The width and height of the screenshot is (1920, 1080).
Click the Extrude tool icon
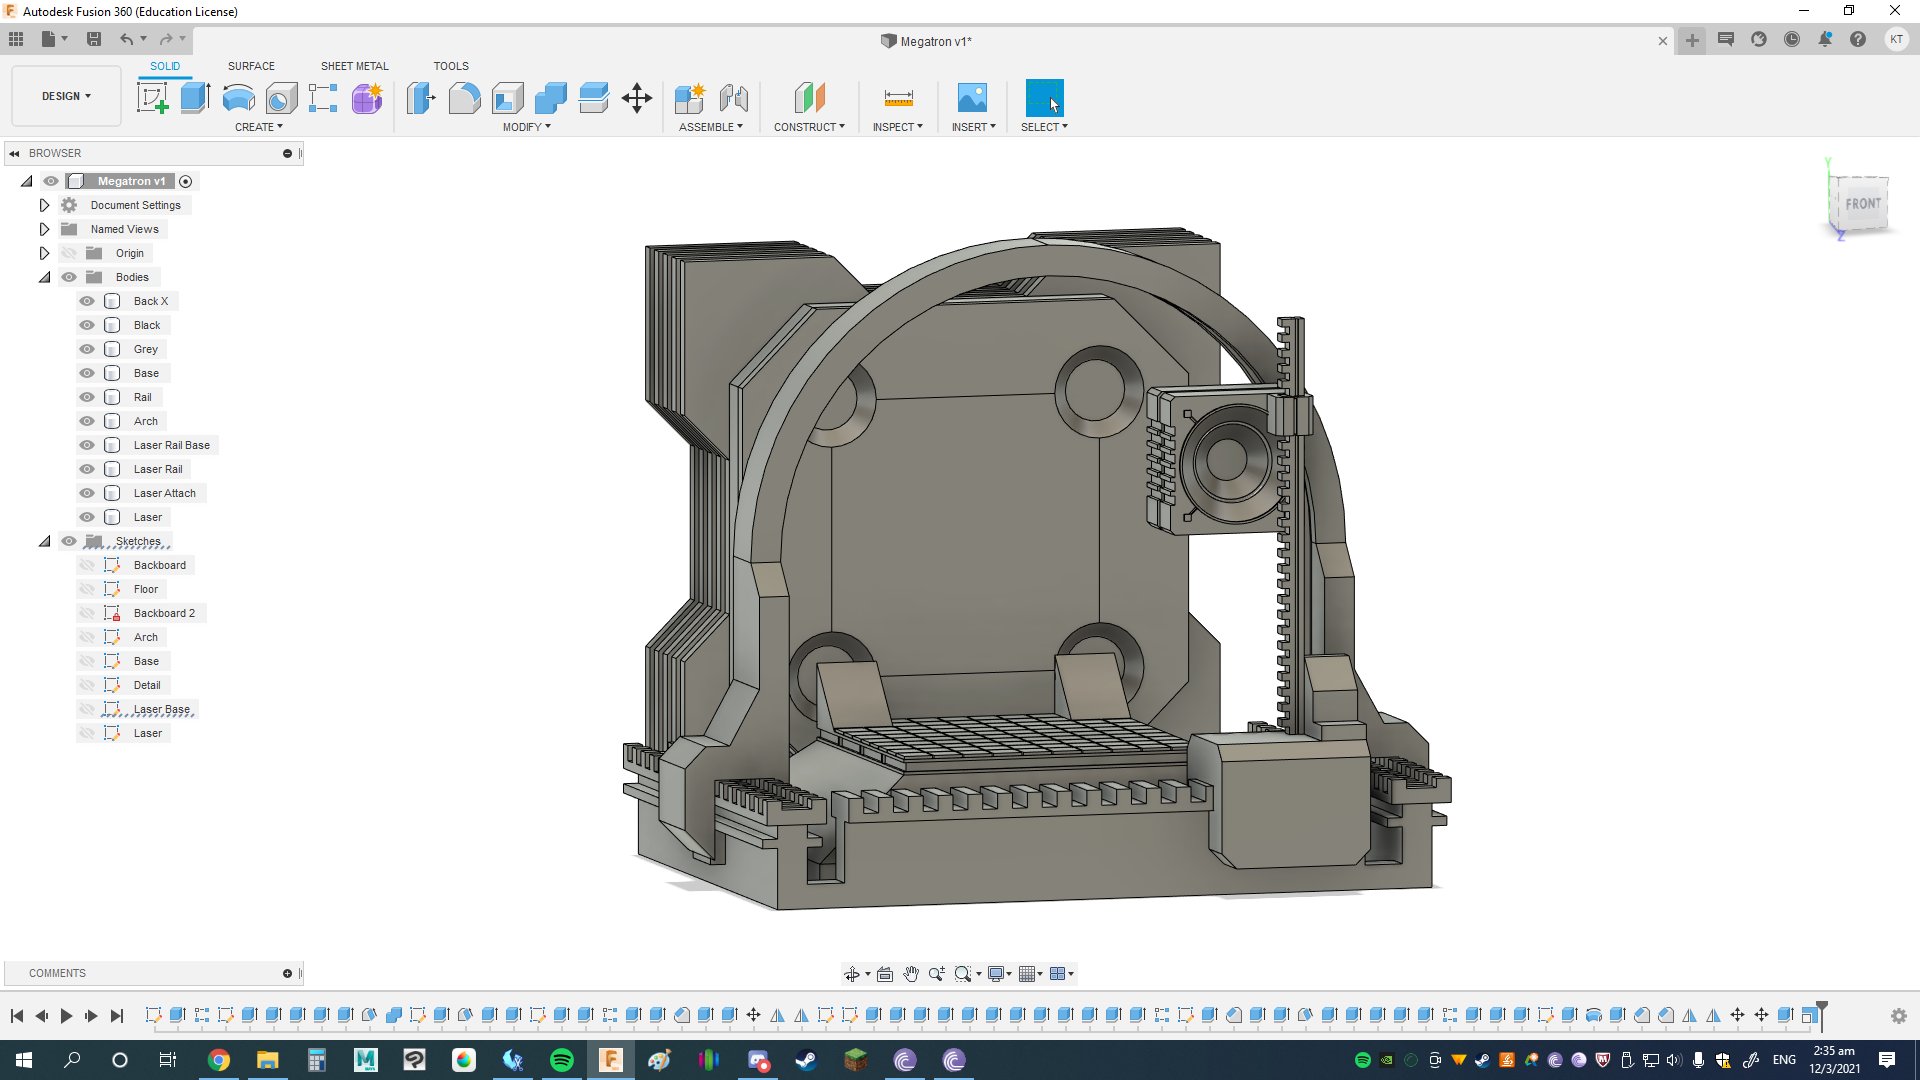tap(195, 98)
